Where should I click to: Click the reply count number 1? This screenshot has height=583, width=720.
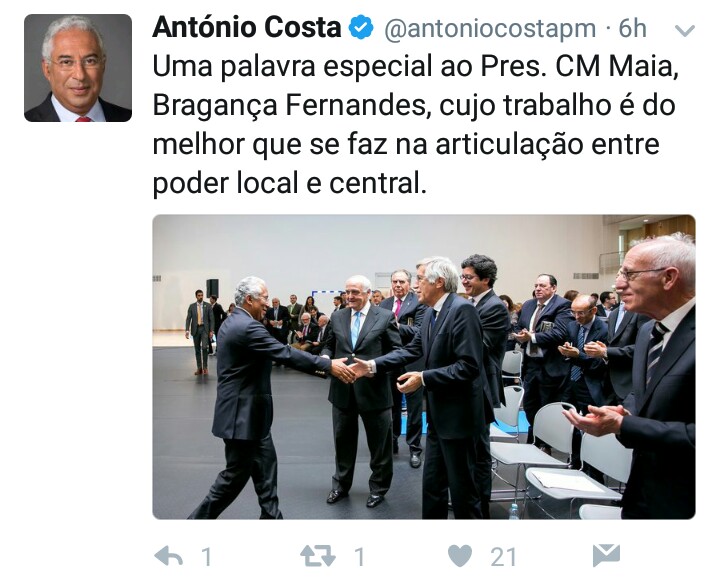(x=207, y=557)
